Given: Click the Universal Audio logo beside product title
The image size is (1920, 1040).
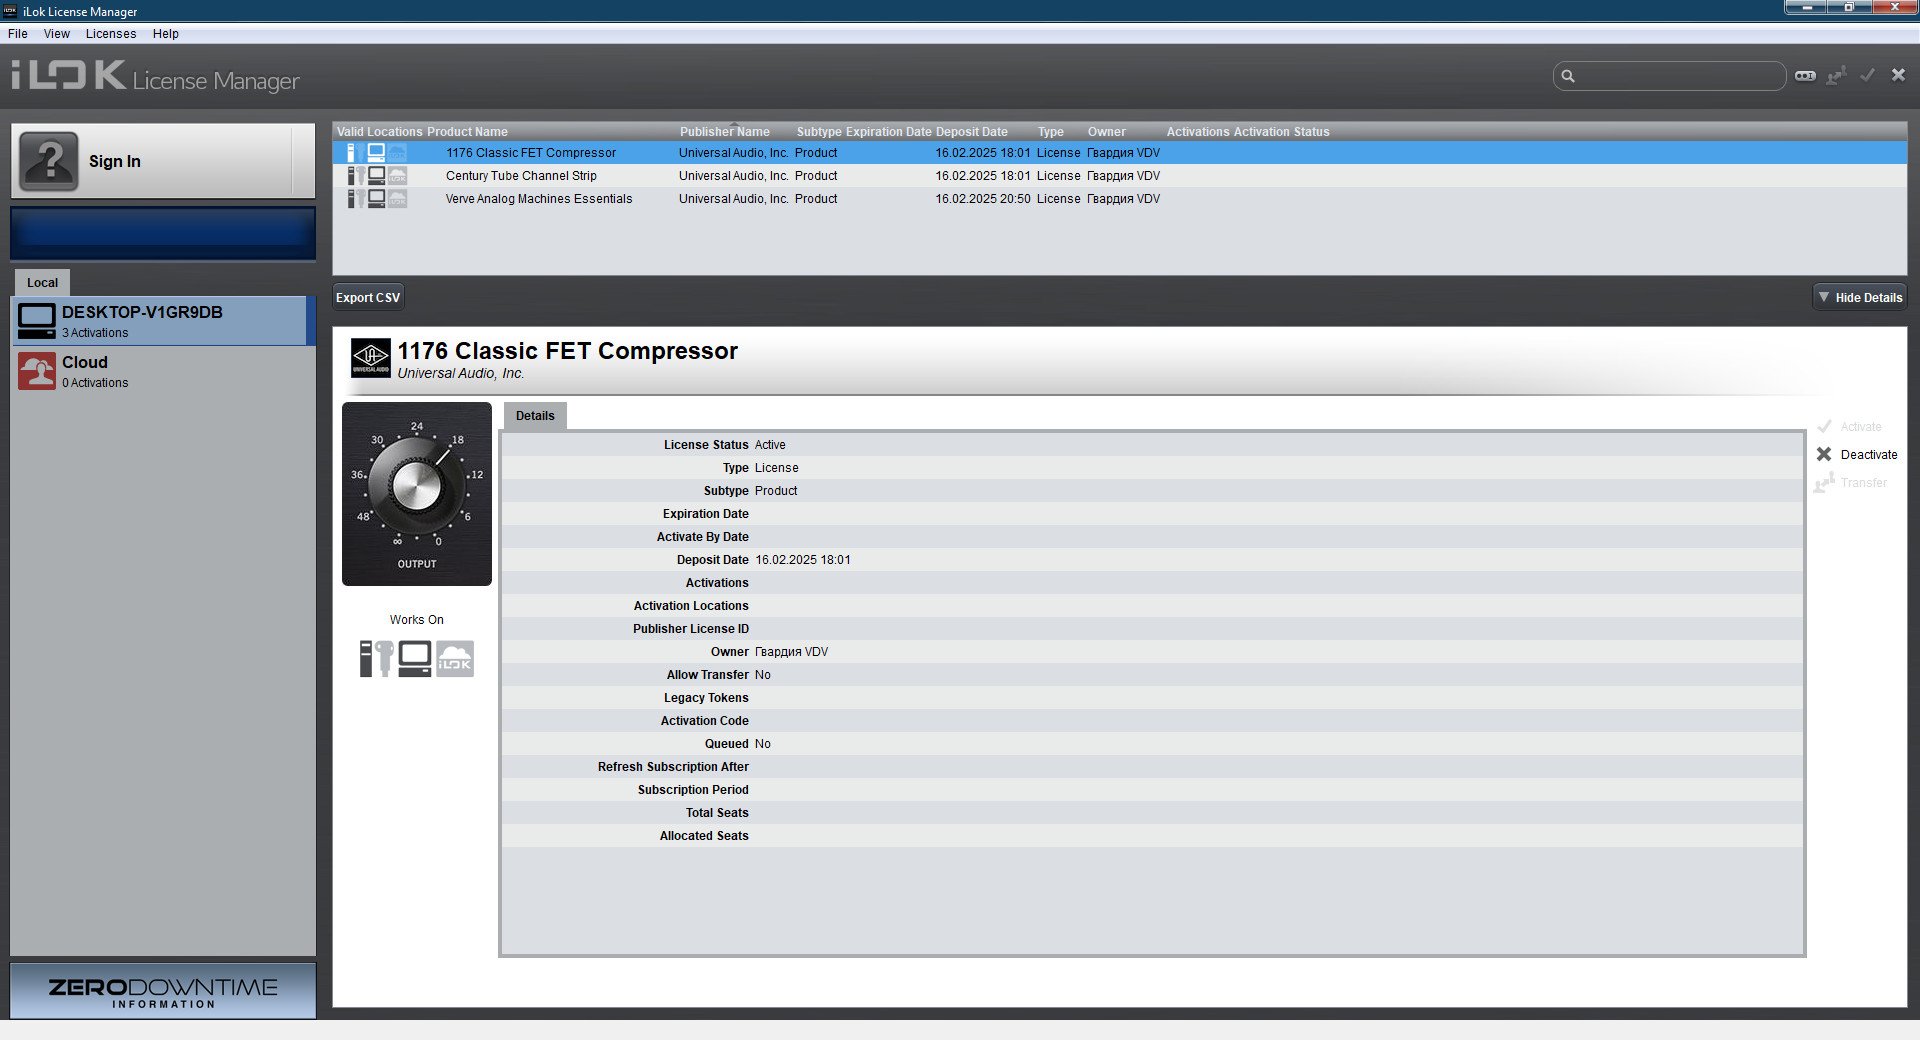Looking at the screenshot, I should pos(370,357).
